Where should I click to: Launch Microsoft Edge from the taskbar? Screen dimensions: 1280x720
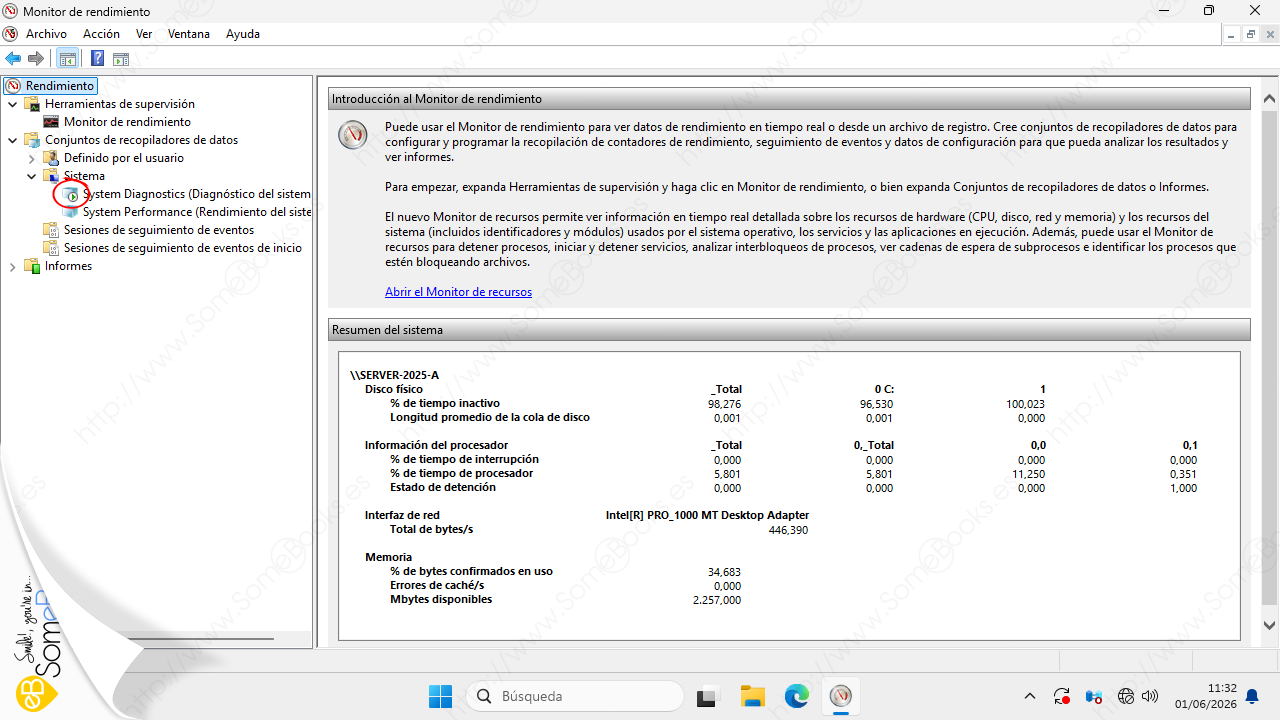click(797, 696)
